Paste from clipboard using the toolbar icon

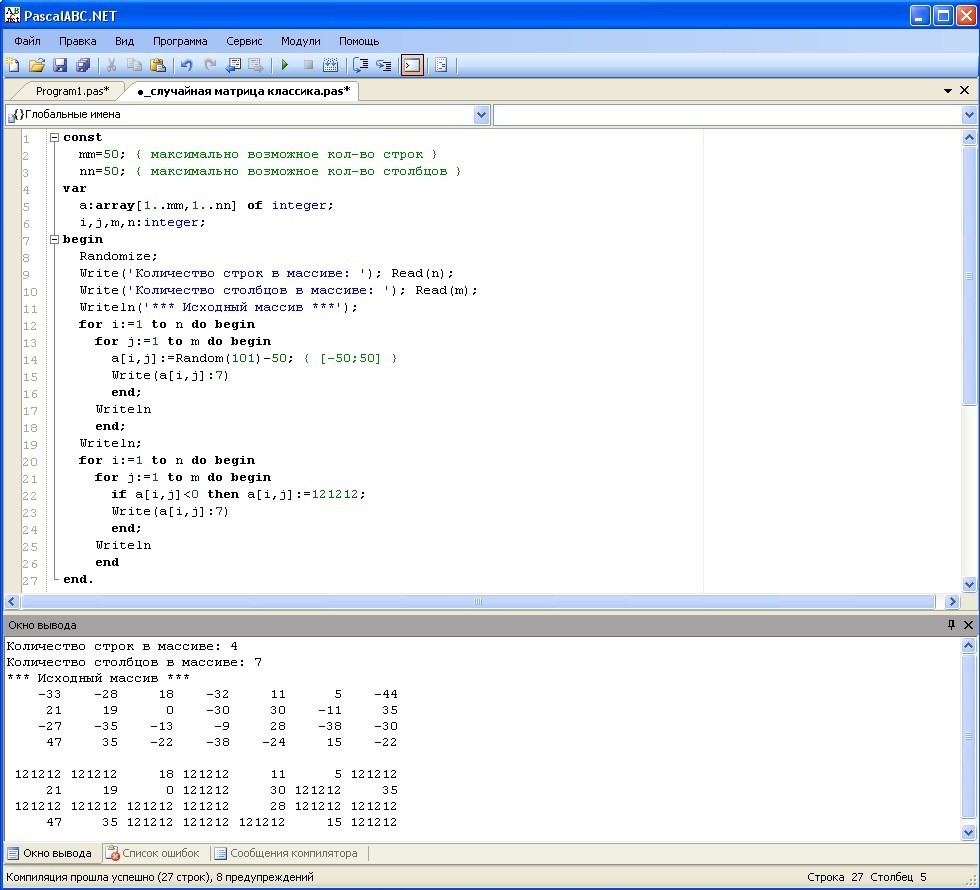point(157,65)
